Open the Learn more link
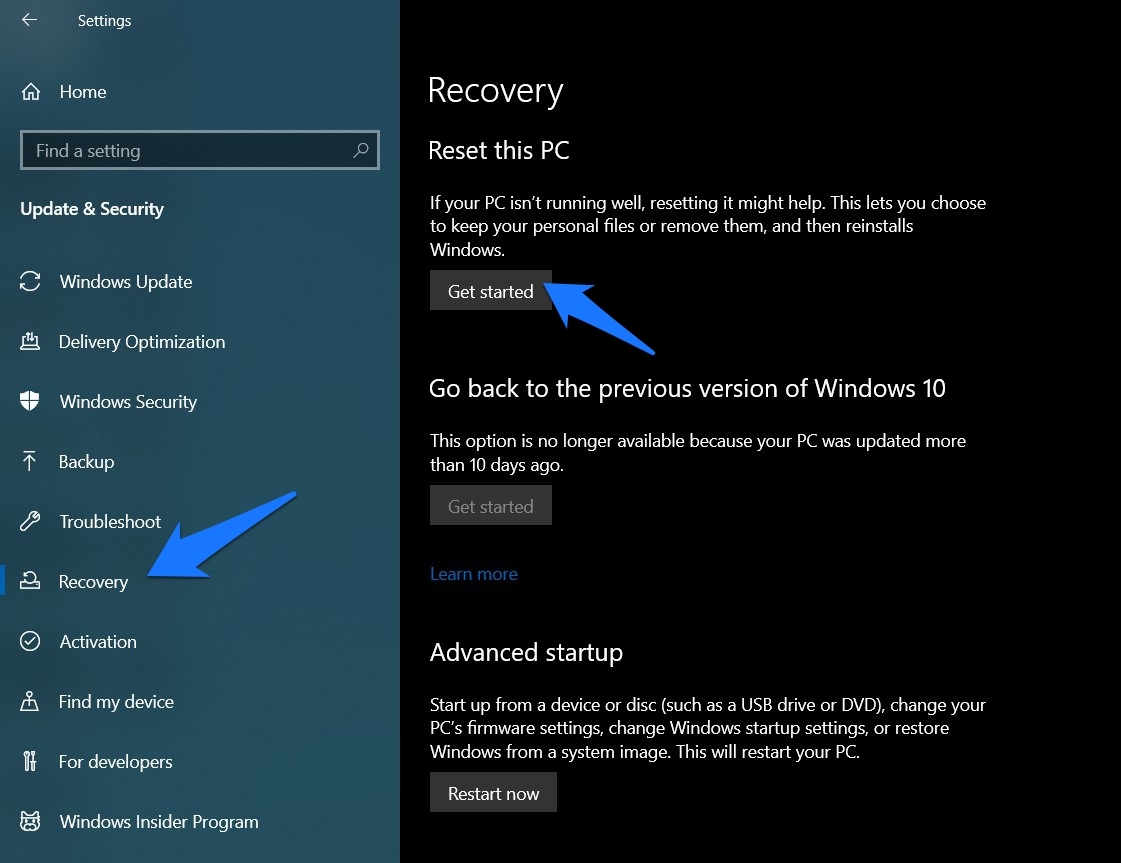 473,574
